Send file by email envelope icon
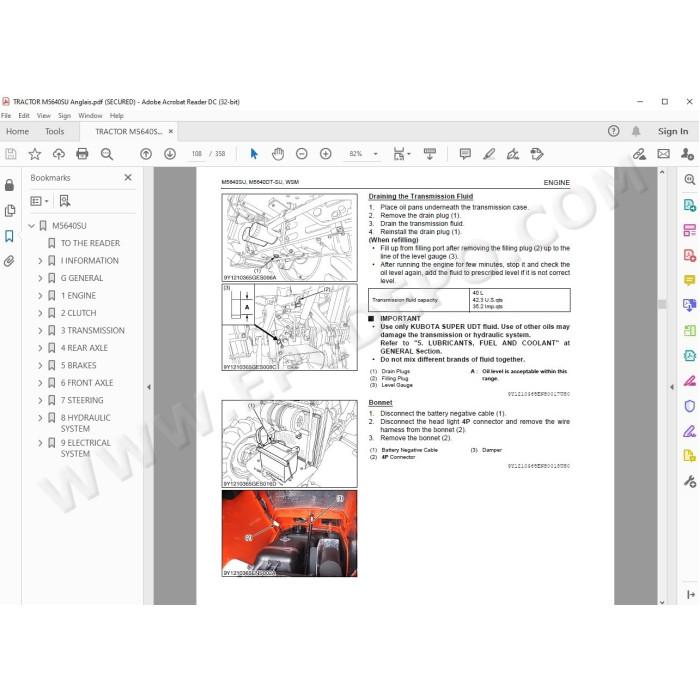The width and height of the screenshot is (700, 700). (x=663, y=154)
